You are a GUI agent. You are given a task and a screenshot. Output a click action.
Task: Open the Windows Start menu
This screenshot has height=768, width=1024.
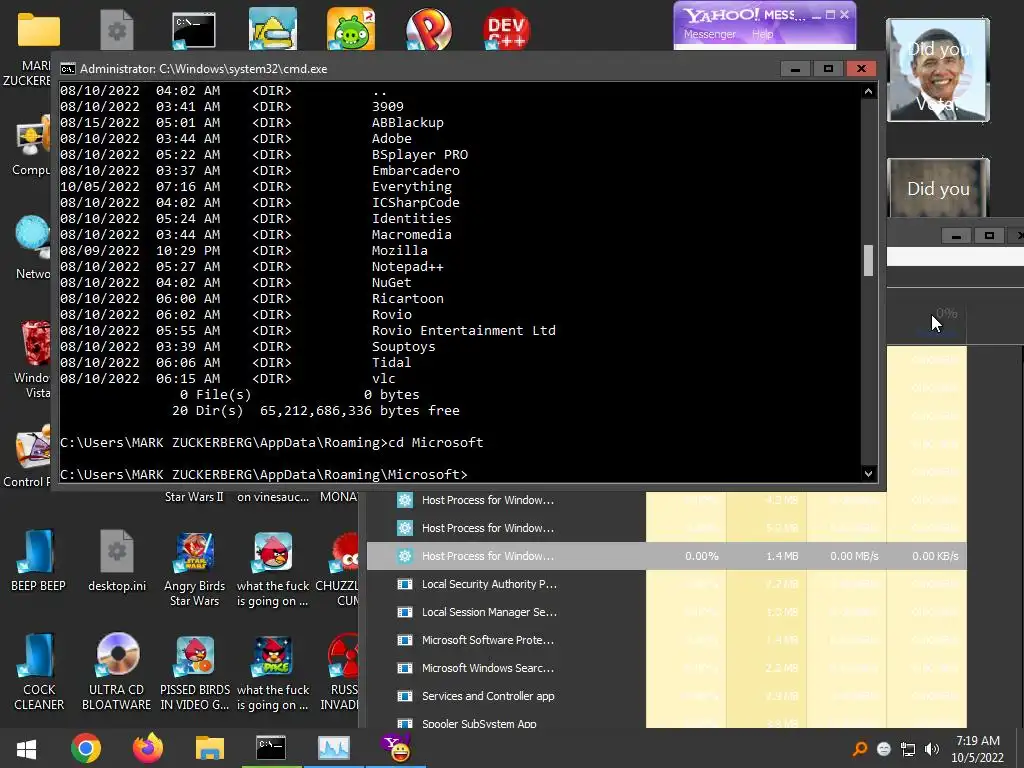pyautogui.click(x=26, y=748)
